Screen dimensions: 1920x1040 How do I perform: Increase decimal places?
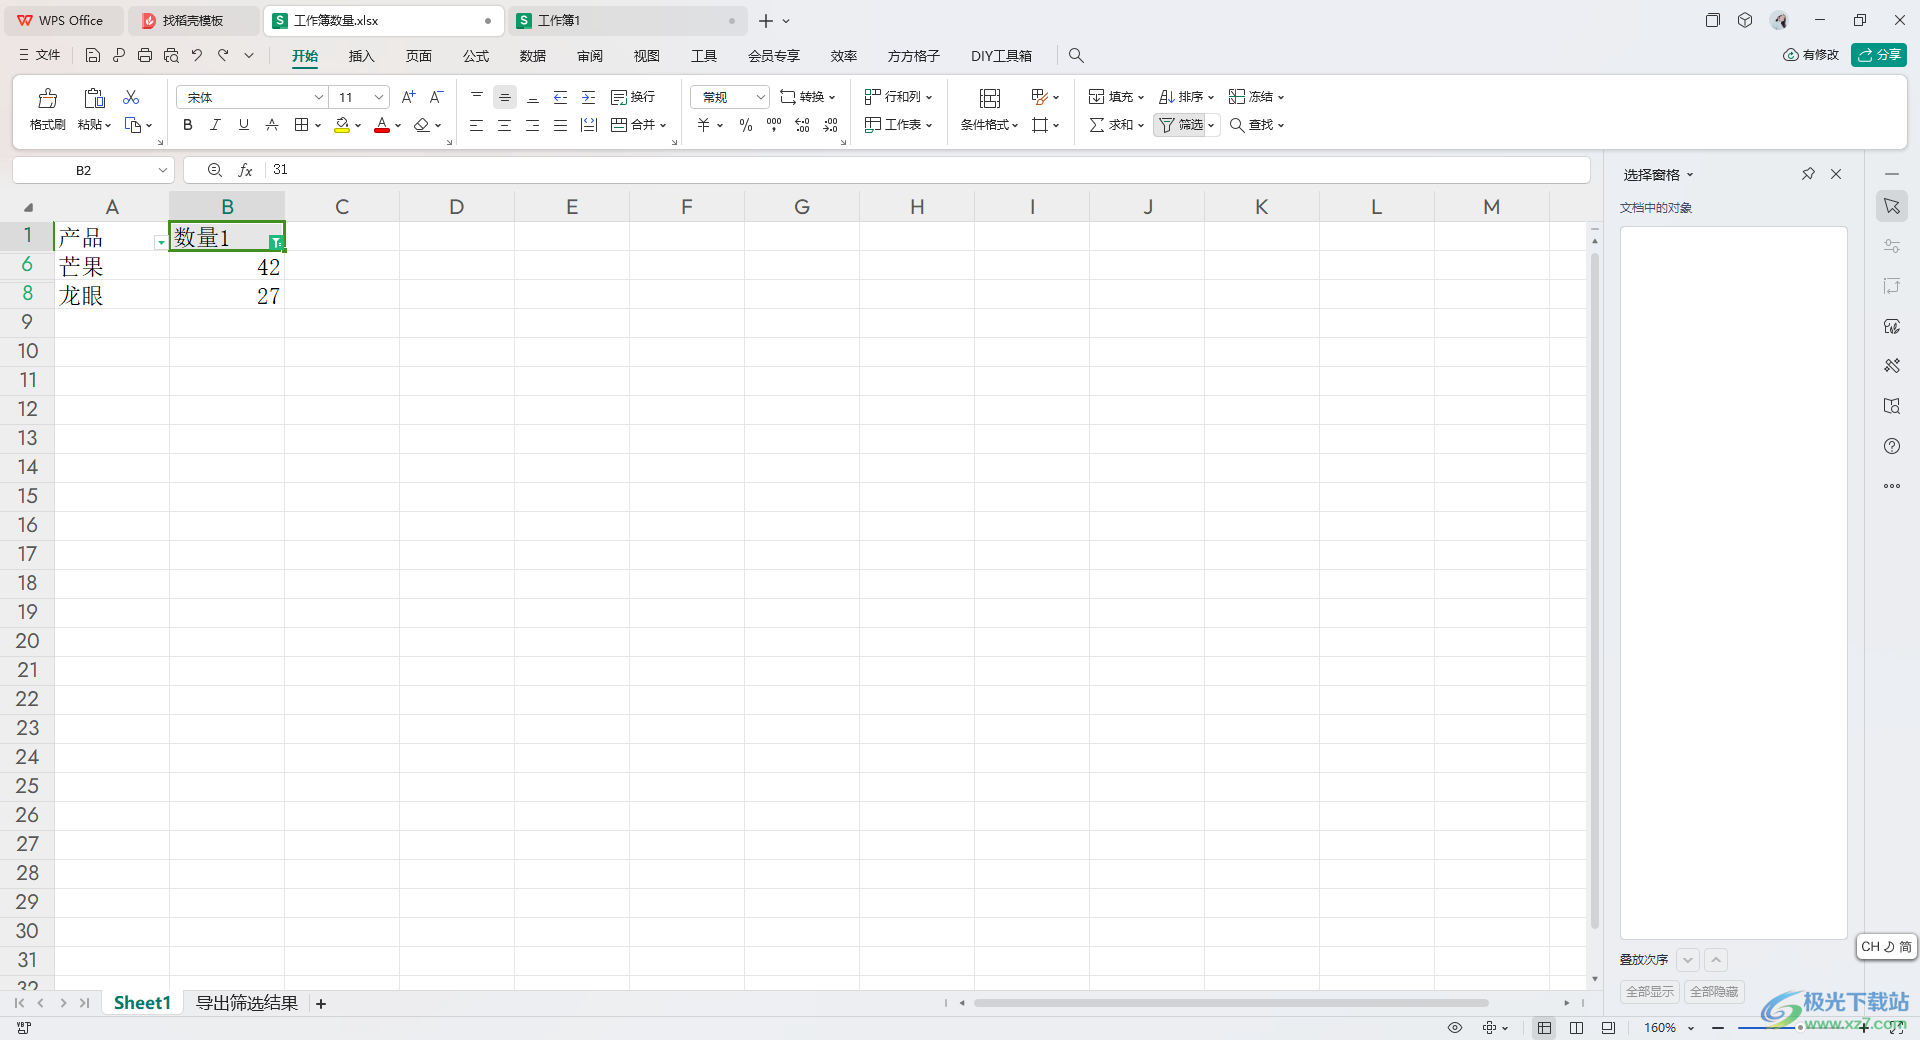pyautogui.click(x=802, y=125)
